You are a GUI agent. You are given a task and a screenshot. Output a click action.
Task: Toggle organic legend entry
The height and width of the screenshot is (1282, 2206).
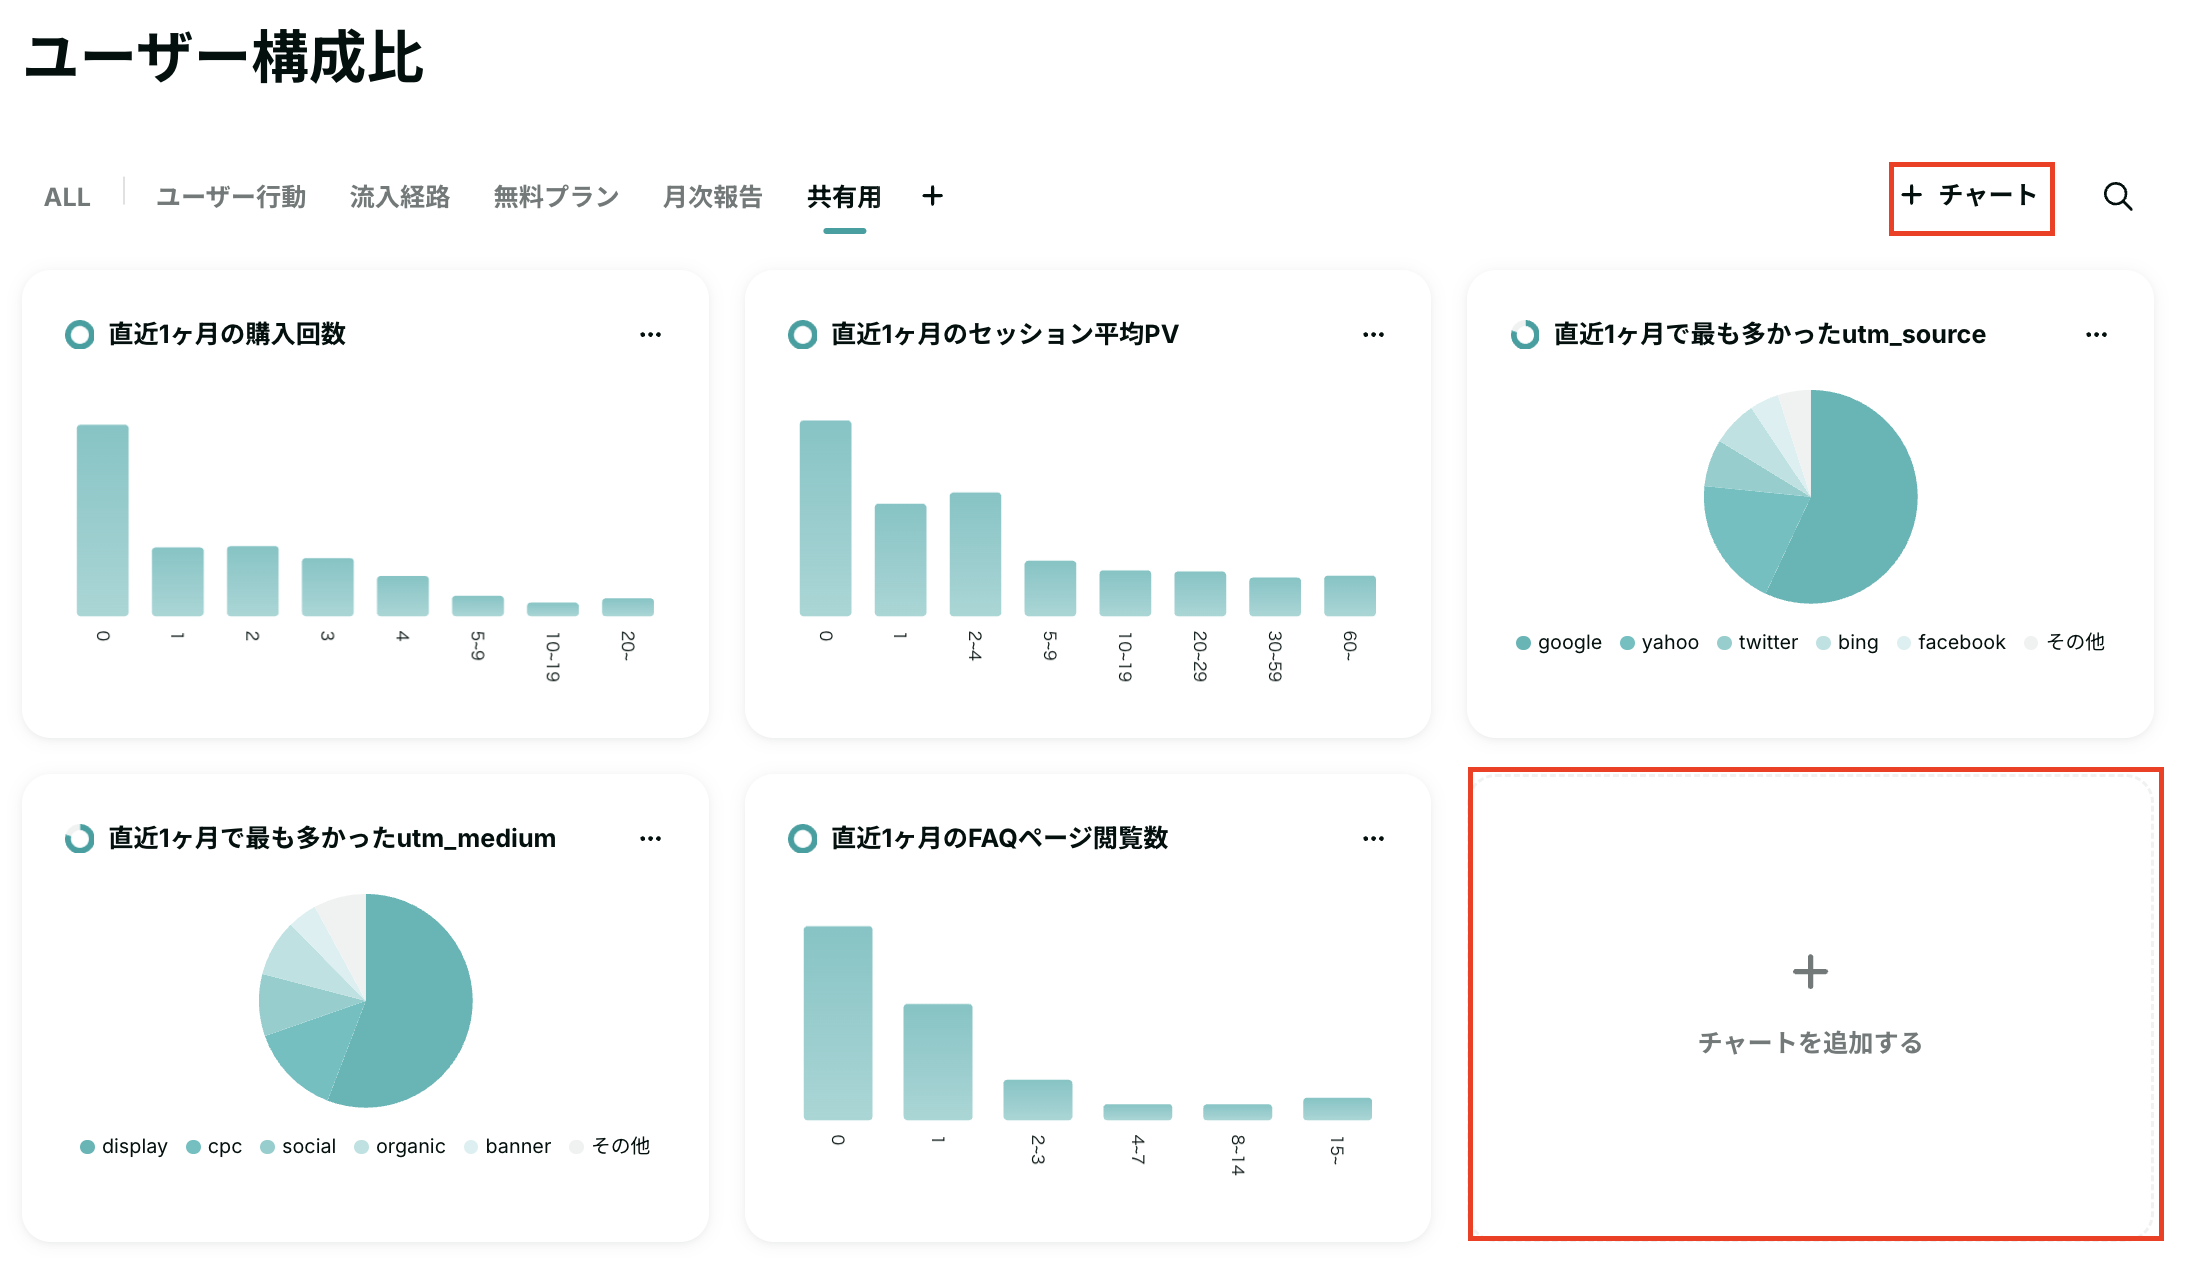tap(400, 1146)
